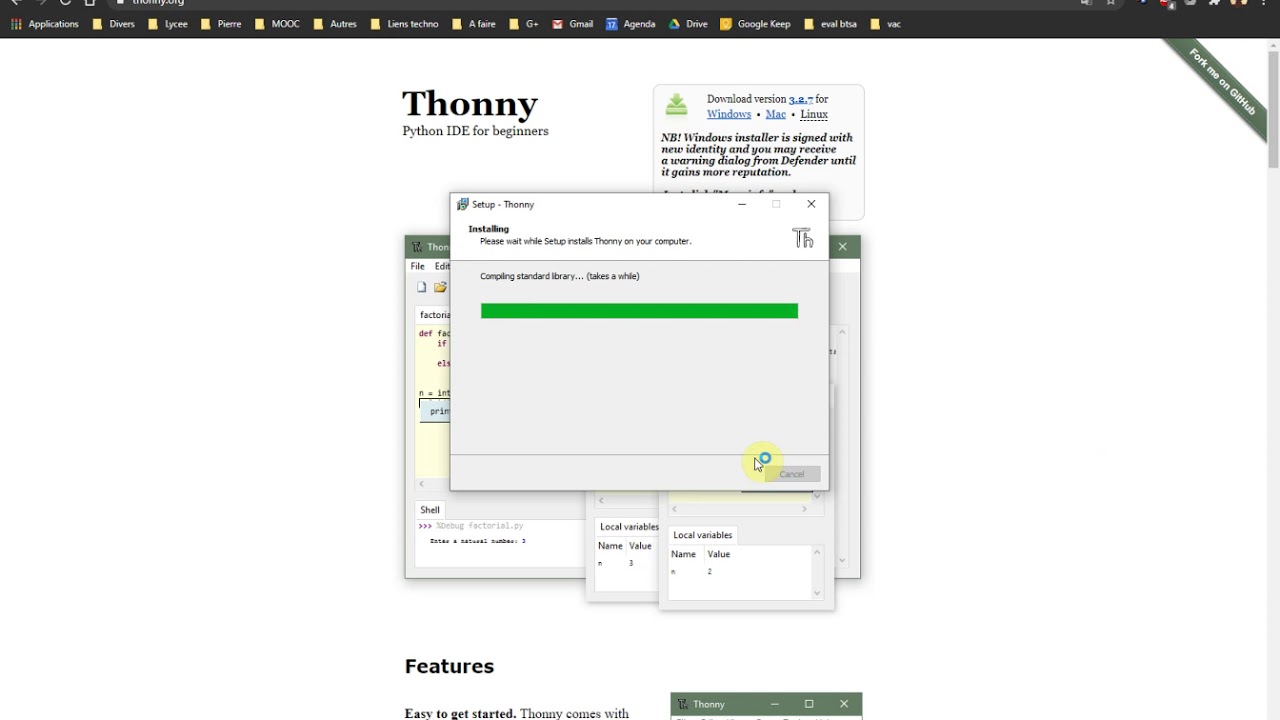Screen dimensions: 1280x720
Task: Click the Features heading
Action: click(449, 666)
